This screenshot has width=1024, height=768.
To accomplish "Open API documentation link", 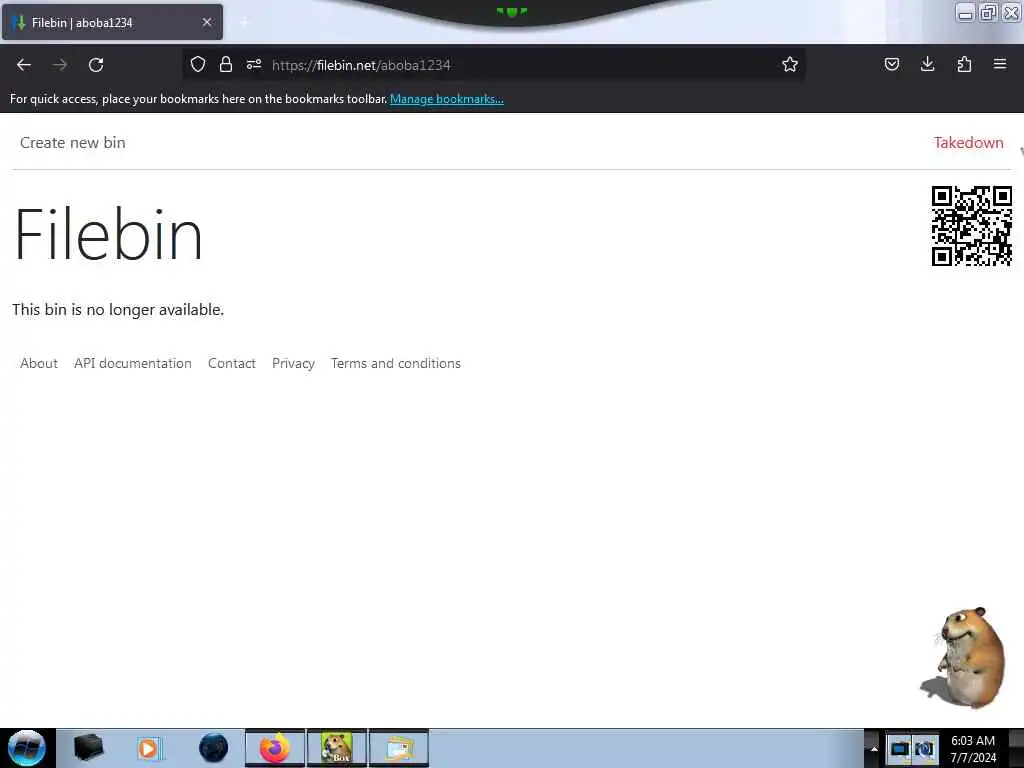I will pyautogui.click(x=133, y=363).
